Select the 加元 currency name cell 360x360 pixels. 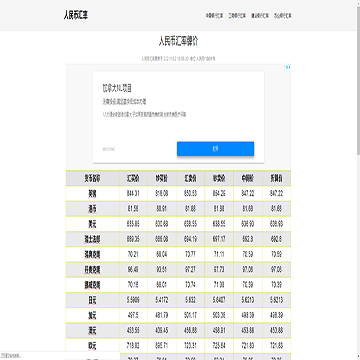(x=92, y=316)
